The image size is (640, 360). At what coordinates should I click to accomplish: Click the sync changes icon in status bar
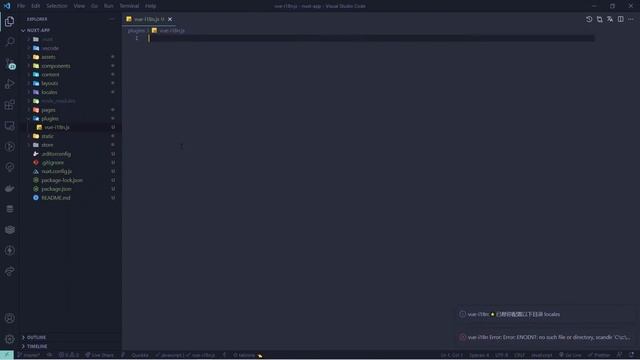click(x=49, y=355)
